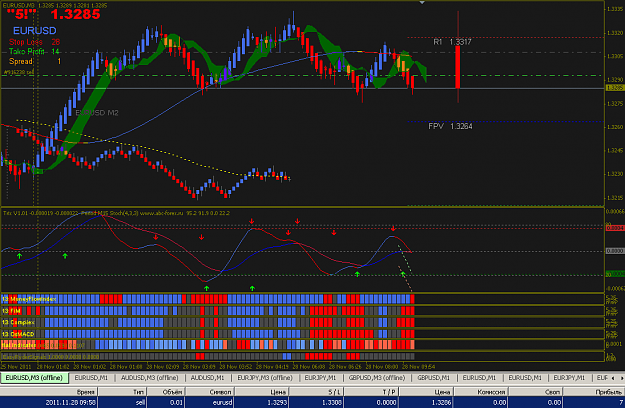Viewport: 625px width, 408px height.
Task: Click the EURUSD,M3 OHLC header at the chart top
Action: [55, 6]
